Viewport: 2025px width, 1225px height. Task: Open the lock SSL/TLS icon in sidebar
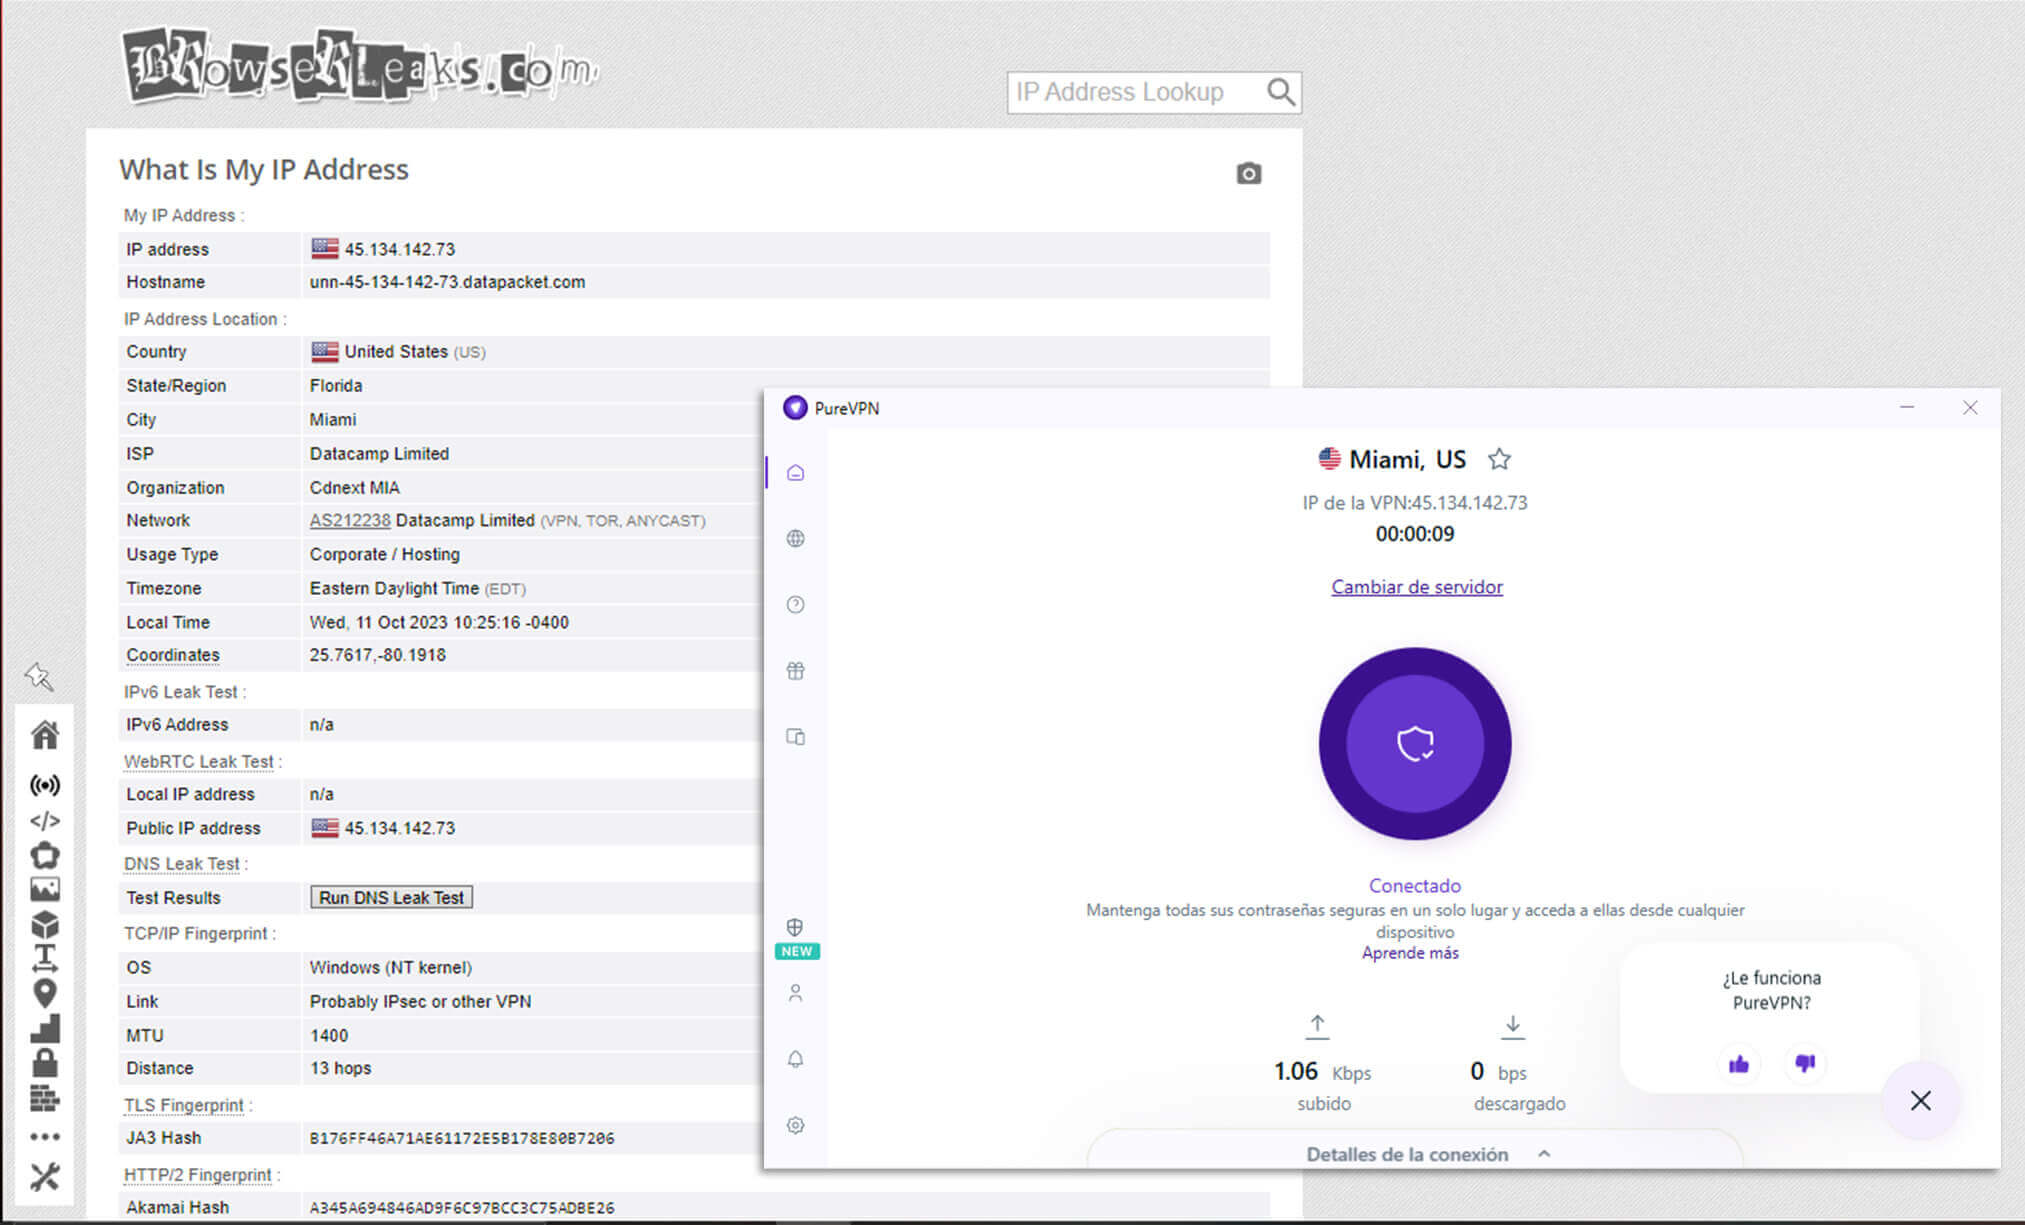coord(45,1062)
